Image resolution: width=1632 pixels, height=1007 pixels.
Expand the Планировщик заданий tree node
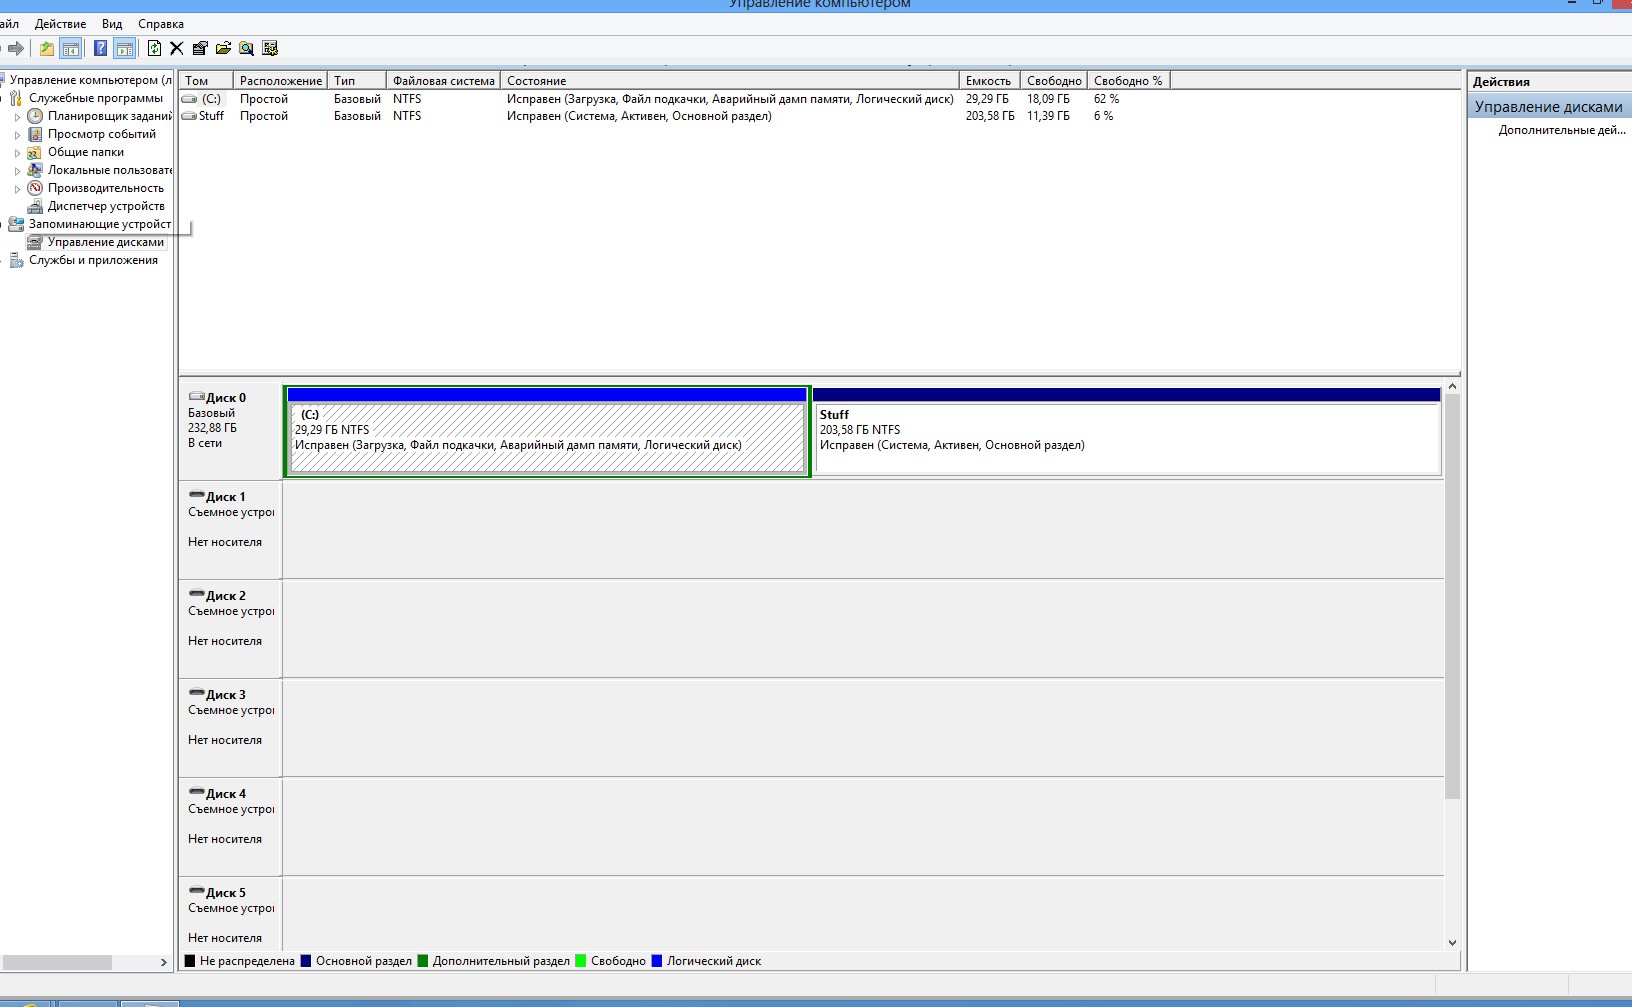[x=17, y=117]
